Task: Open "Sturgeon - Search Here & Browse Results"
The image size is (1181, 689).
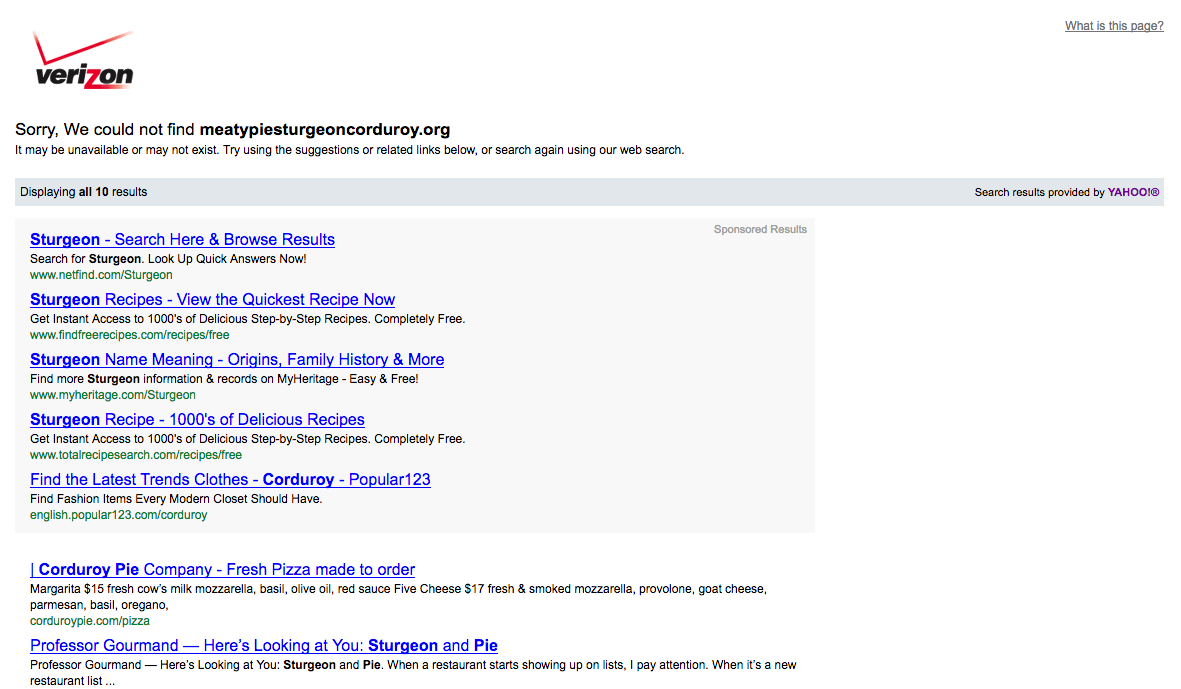Action: 182,239
